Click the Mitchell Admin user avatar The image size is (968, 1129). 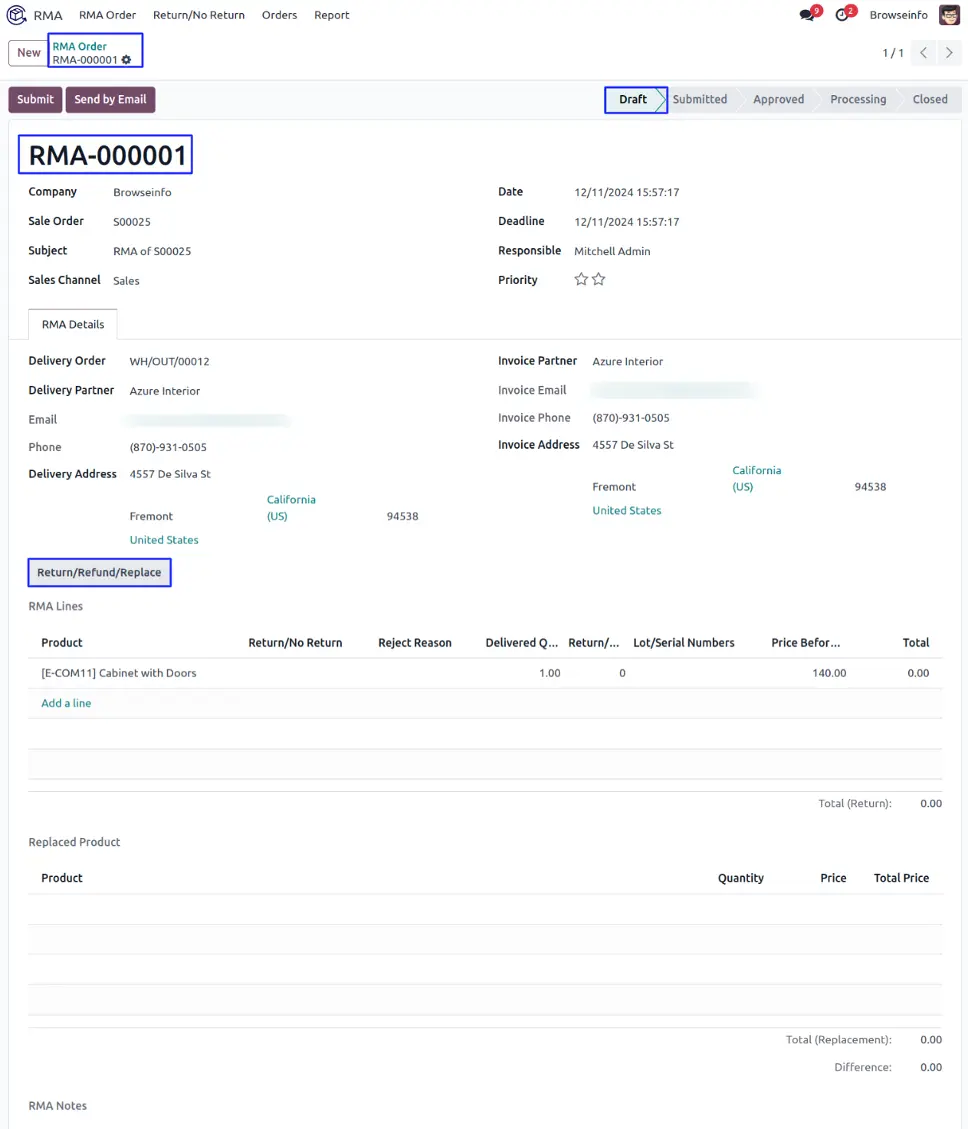[949, 15]
